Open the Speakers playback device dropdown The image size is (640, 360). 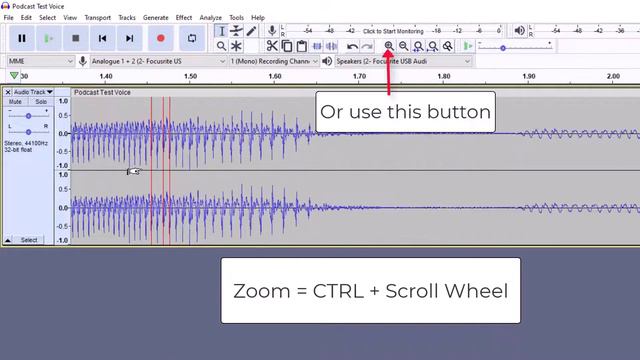click(x=403, y=61)
